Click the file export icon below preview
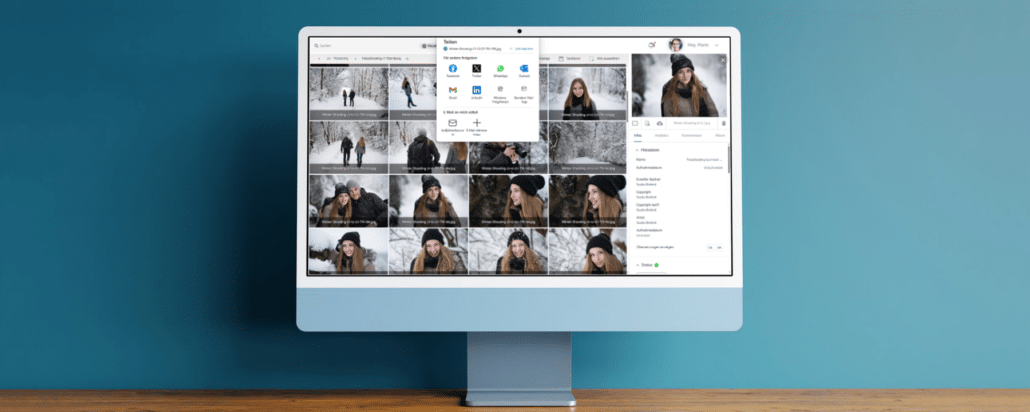 (647, 123)
